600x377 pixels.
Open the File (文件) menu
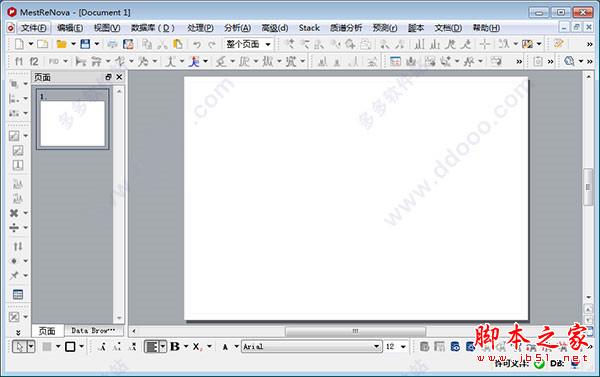(34, 28)
